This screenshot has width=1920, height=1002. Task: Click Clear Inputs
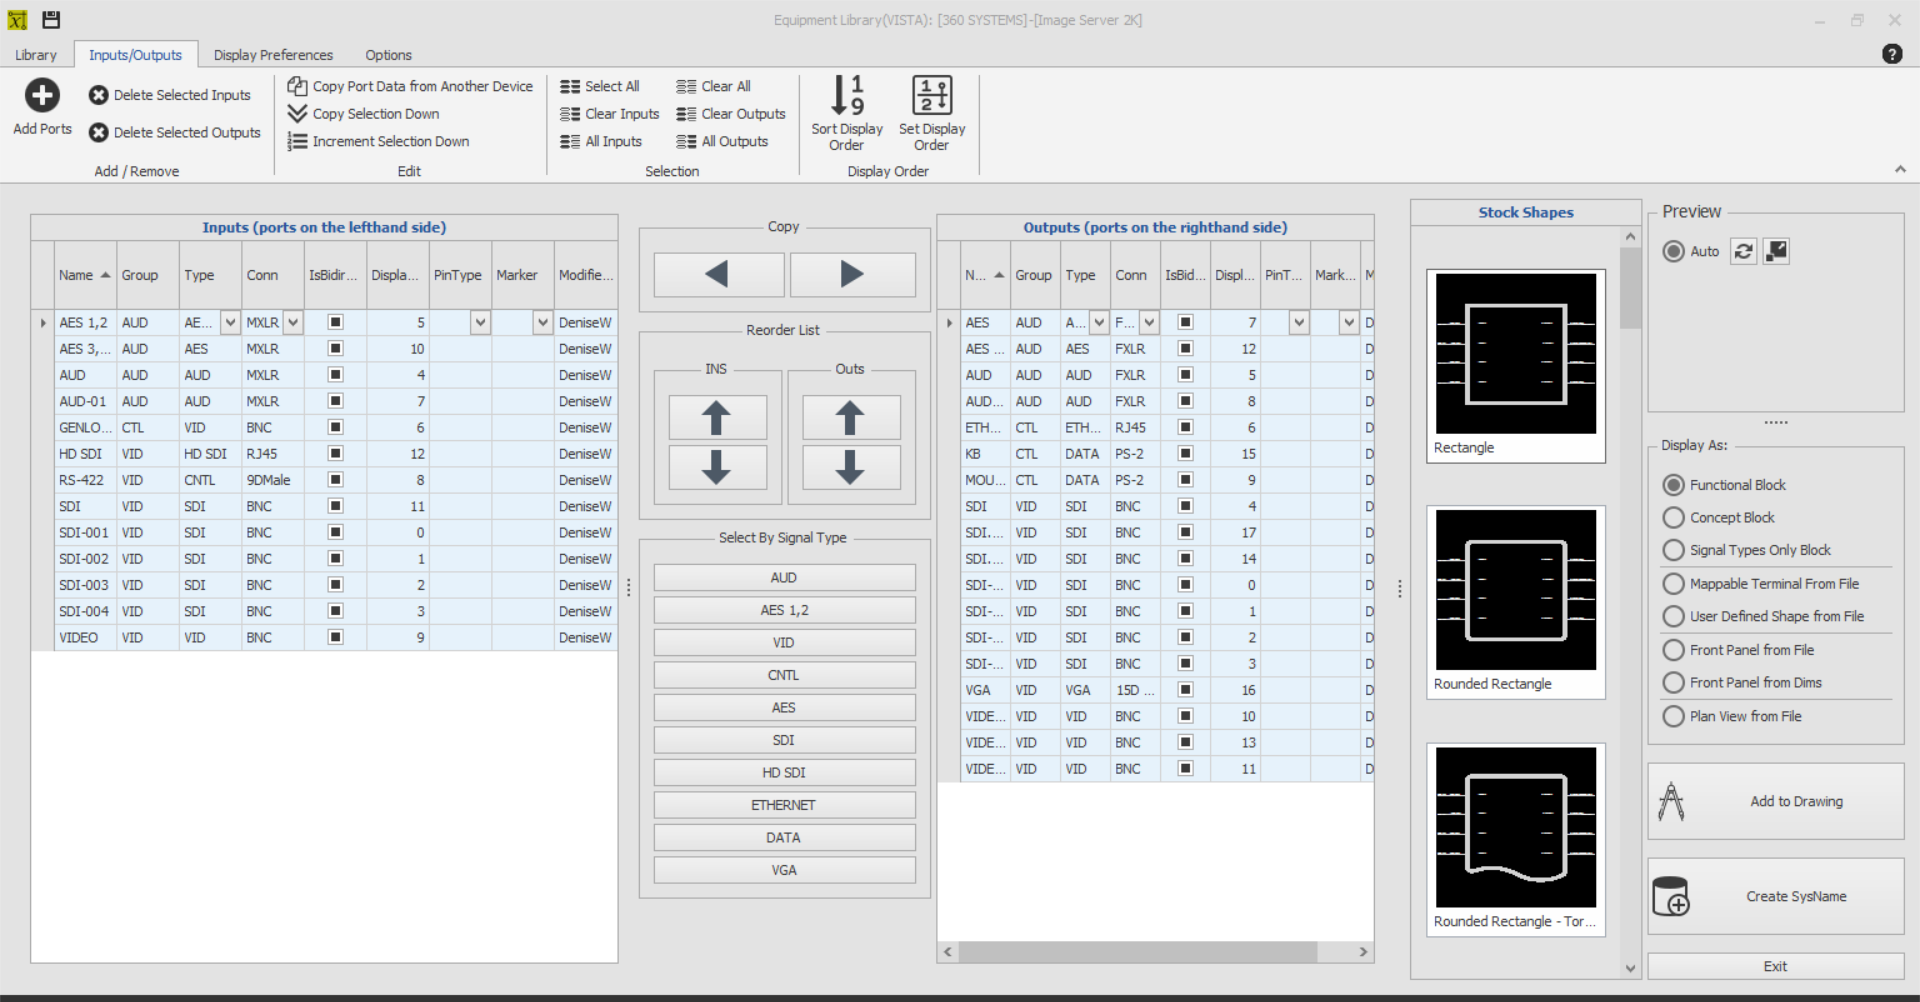coord(610,114)
